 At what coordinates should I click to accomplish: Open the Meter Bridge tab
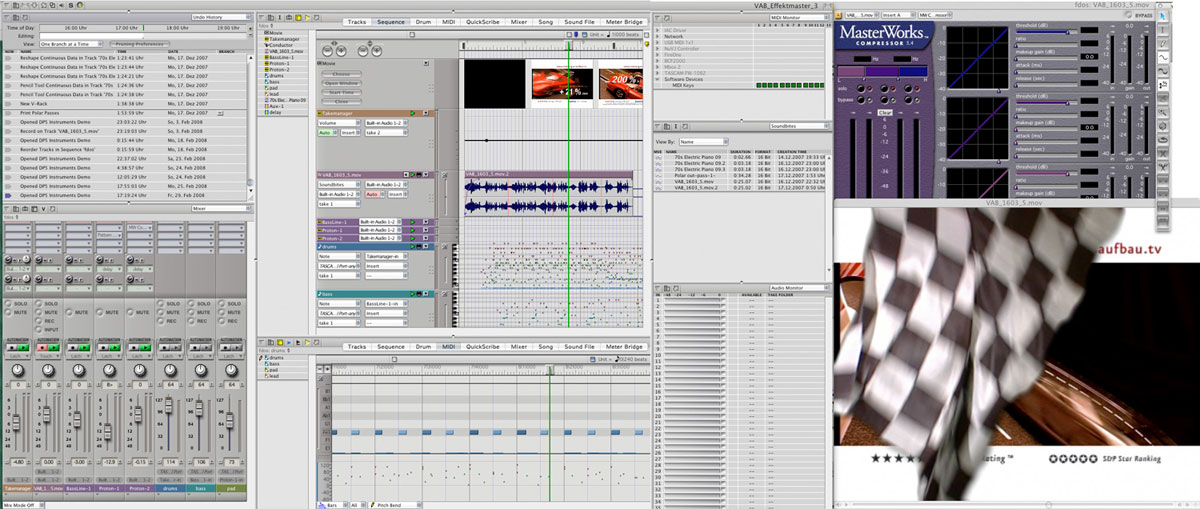point(624,21)
